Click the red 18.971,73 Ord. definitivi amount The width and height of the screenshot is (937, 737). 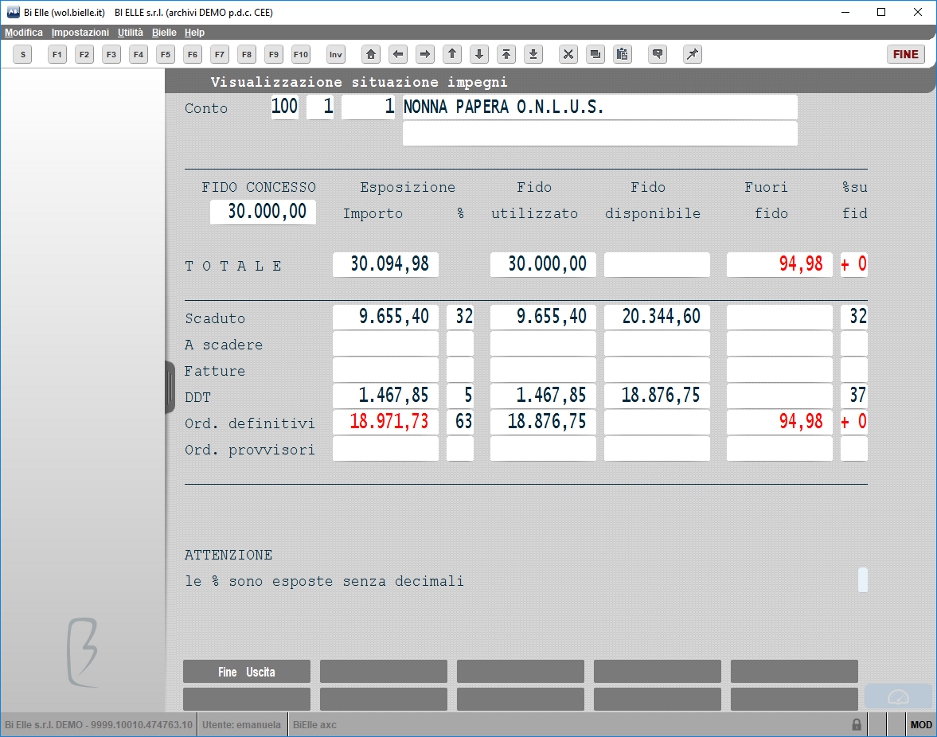tap(385, 422)
